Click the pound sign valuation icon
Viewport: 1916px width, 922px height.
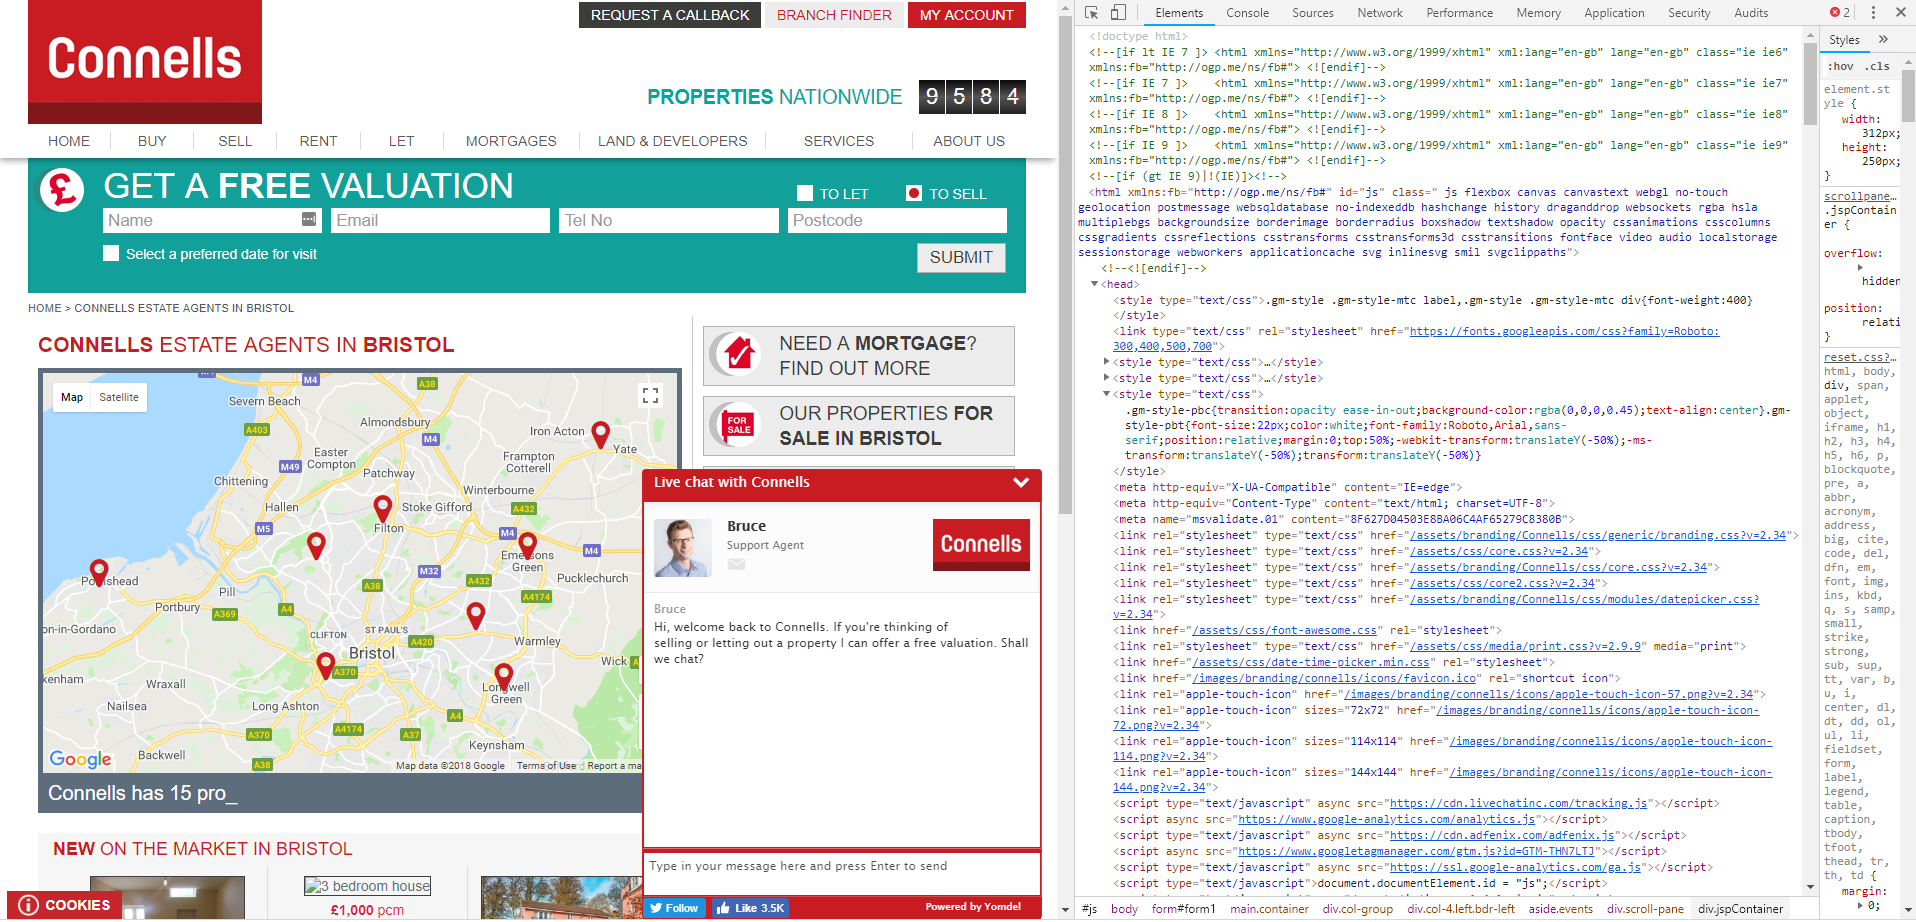[x=62, y=189]
